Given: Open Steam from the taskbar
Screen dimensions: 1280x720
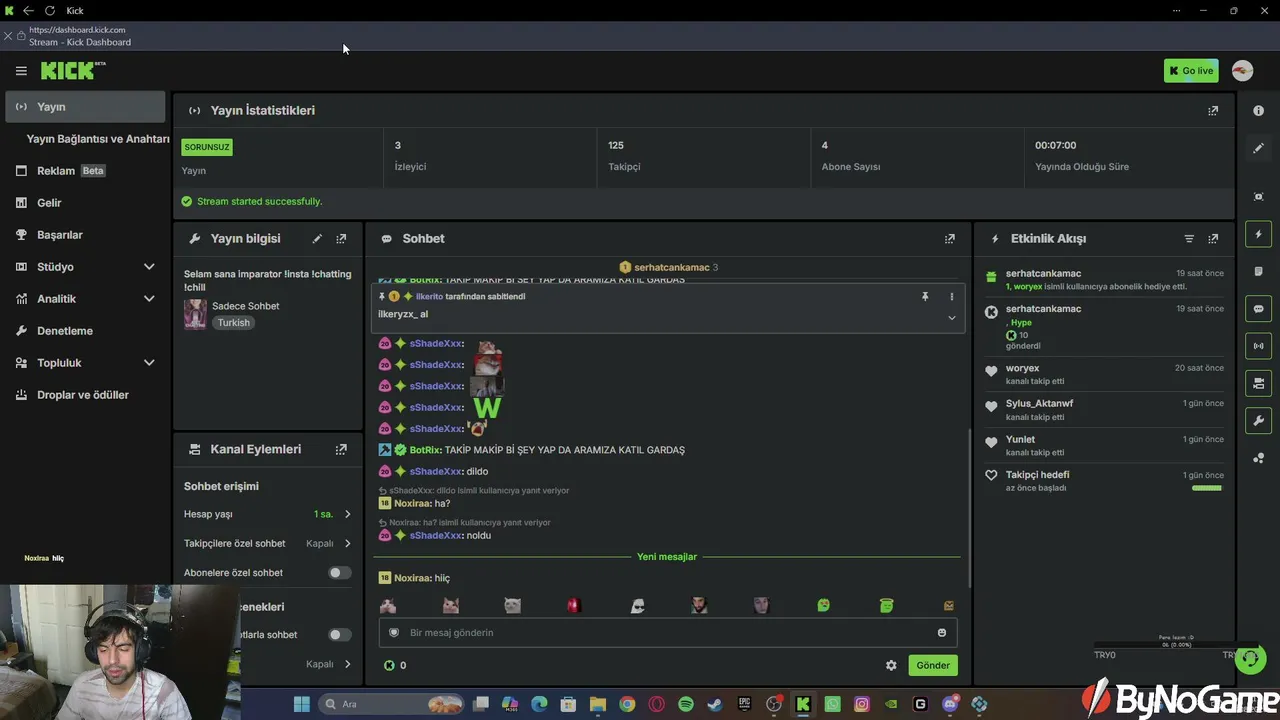Looking at the screenshot, I should click(x=714, y=704).
